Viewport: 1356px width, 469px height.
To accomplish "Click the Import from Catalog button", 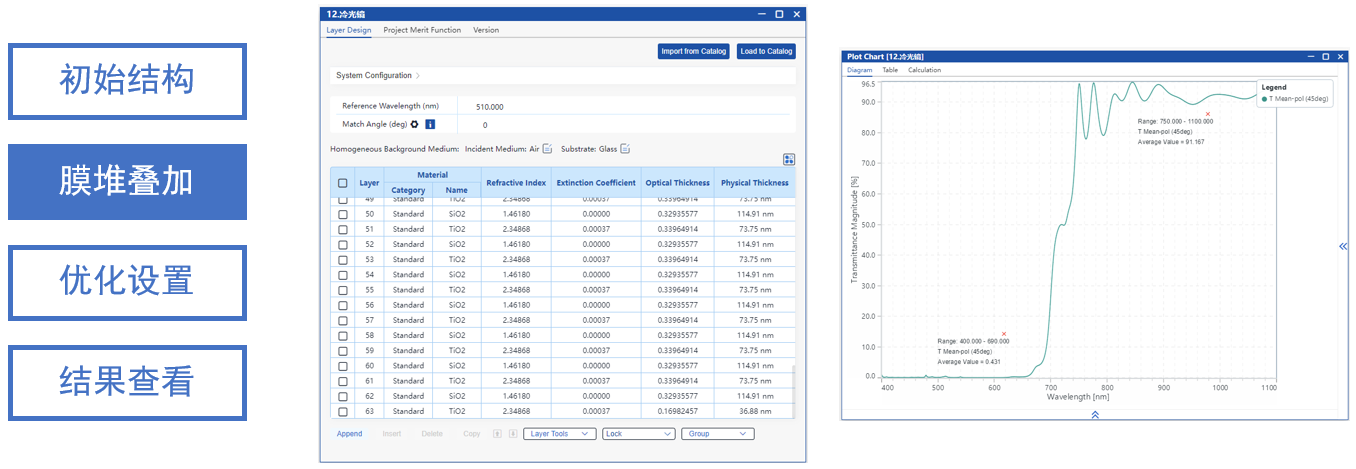I will click(693, 52).
